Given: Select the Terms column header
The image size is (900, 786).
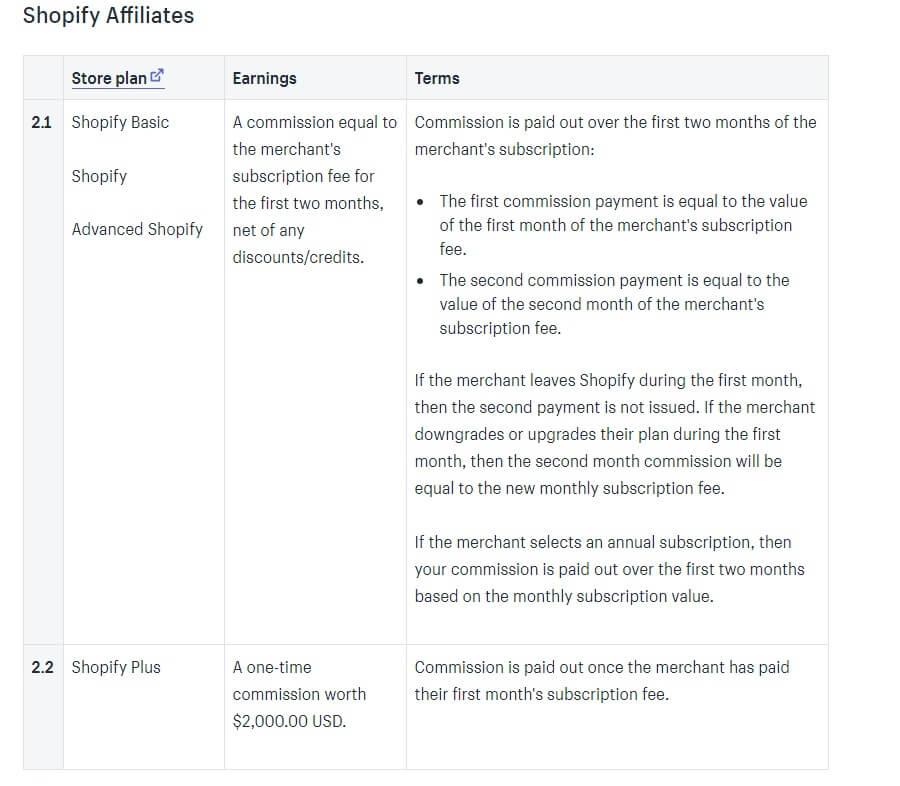Looking at the screenshot, I should point(437,78).
